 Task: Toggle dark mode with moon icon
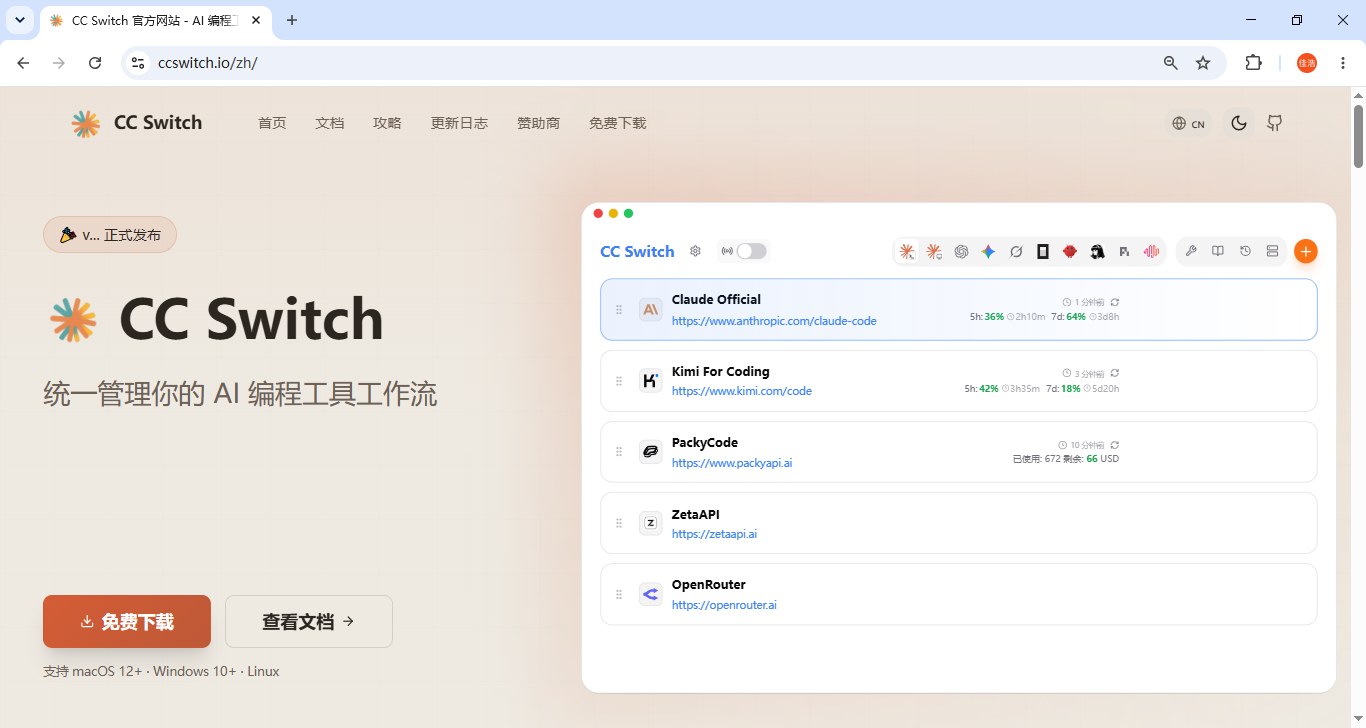[1239, 123]
